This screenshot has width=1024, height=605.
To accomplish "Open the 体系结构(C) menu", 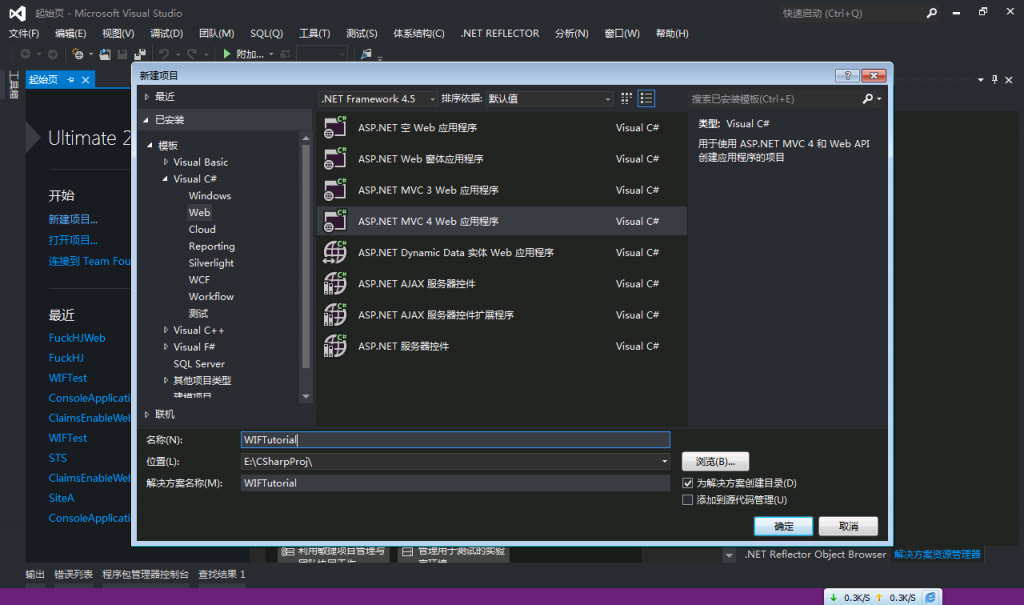I will click(x=419, y=33).
